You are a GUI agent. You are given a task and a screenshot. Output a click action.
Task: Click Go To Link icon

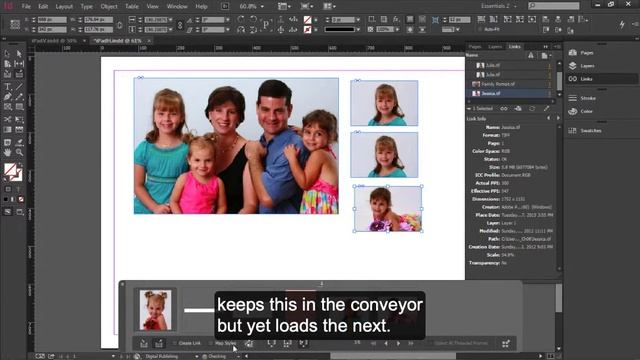(518, 109)
